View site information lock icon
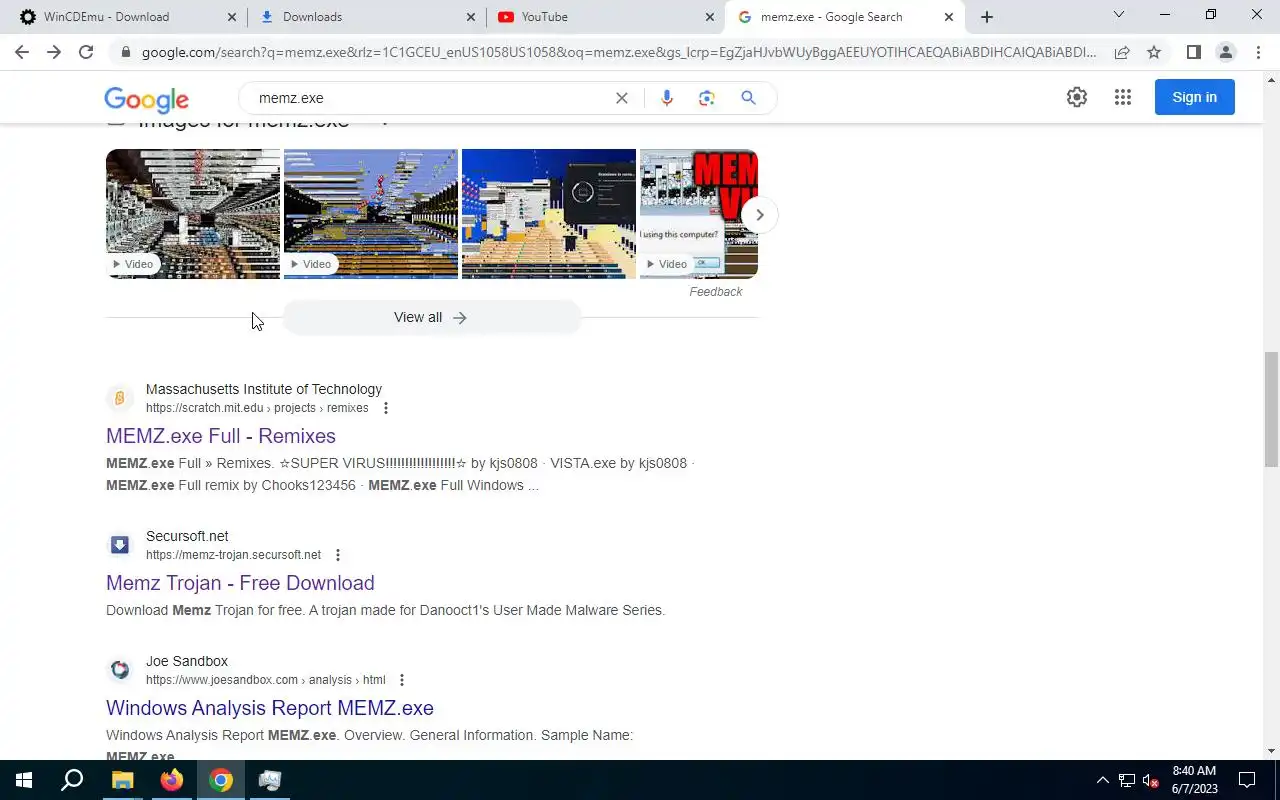Viewport: 1280px width, 800px height. (125, 52)
